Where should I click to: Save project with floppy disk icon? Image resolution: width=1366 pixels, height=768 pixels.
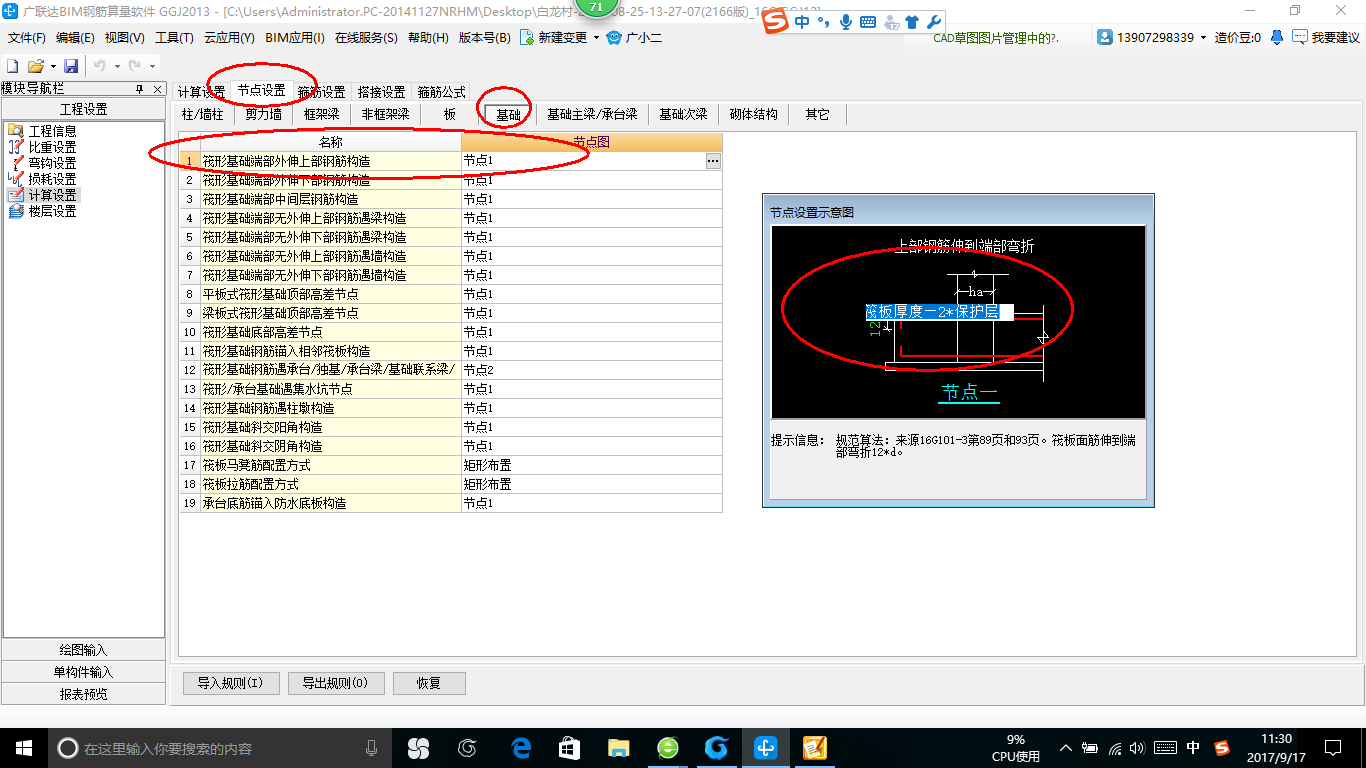pyautogui.click(x=71, y=66)
